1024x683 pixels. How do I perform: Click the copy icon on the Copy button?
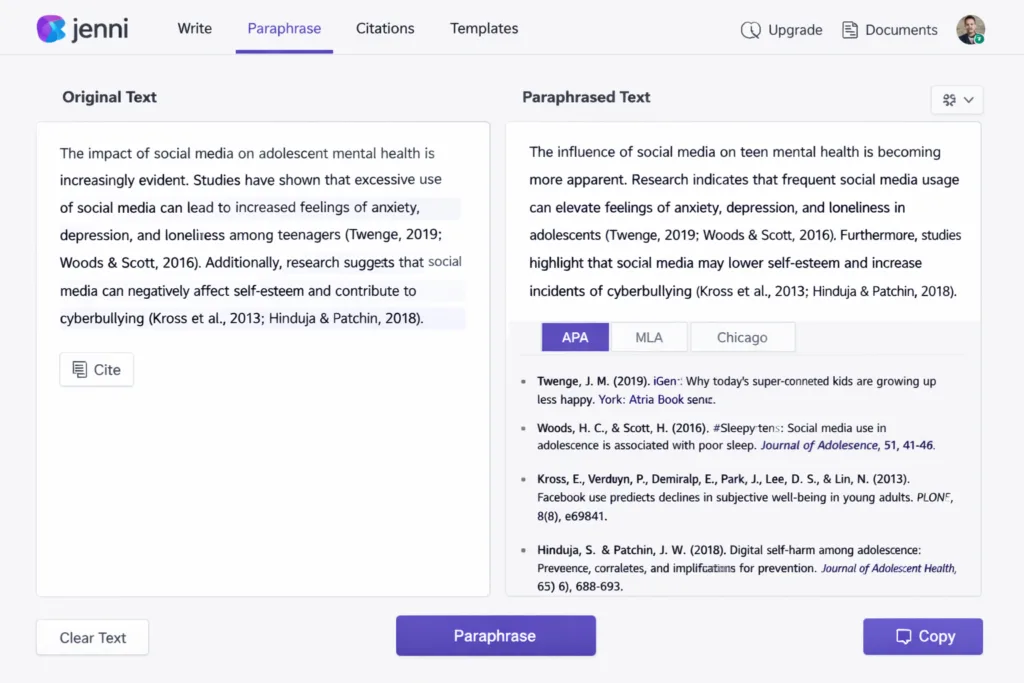click(901, 636)
